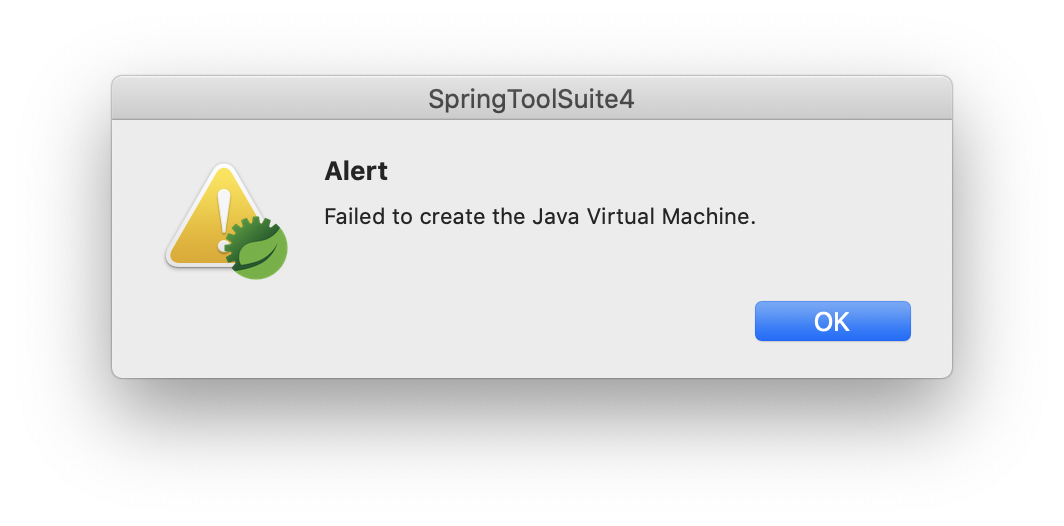
Task: Click the gray dialog title bar
Action: pyautogui.click(x=531, y=98)
